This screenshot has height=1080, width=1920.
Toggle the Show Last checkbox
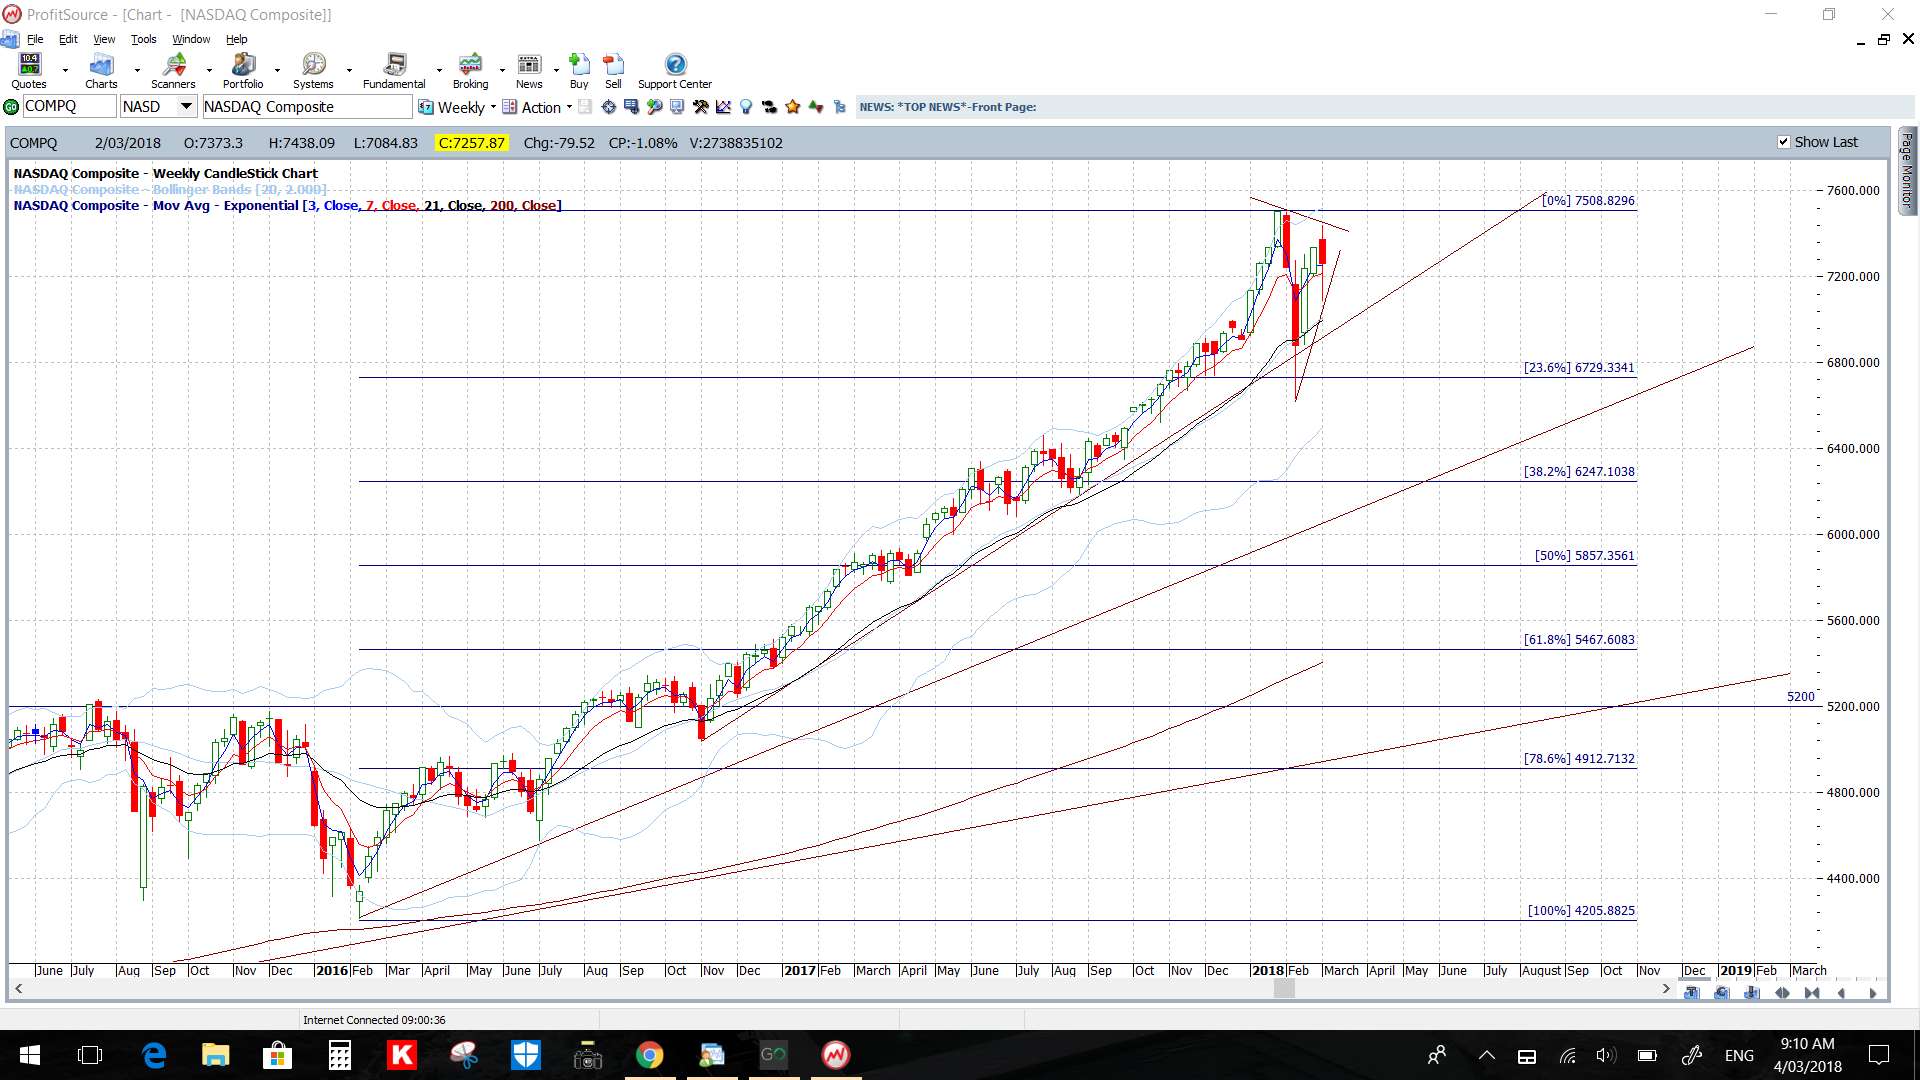pos(1783,142)
